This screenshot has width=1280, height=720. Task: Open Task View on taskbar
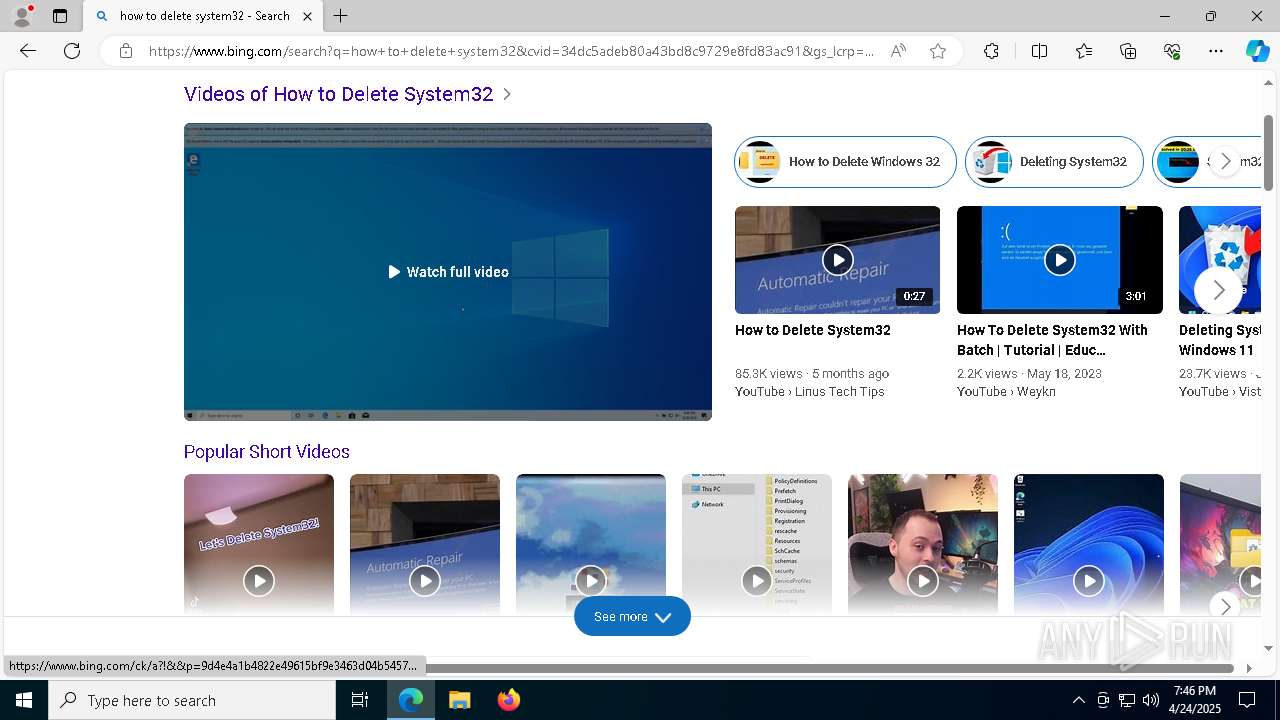360,700
